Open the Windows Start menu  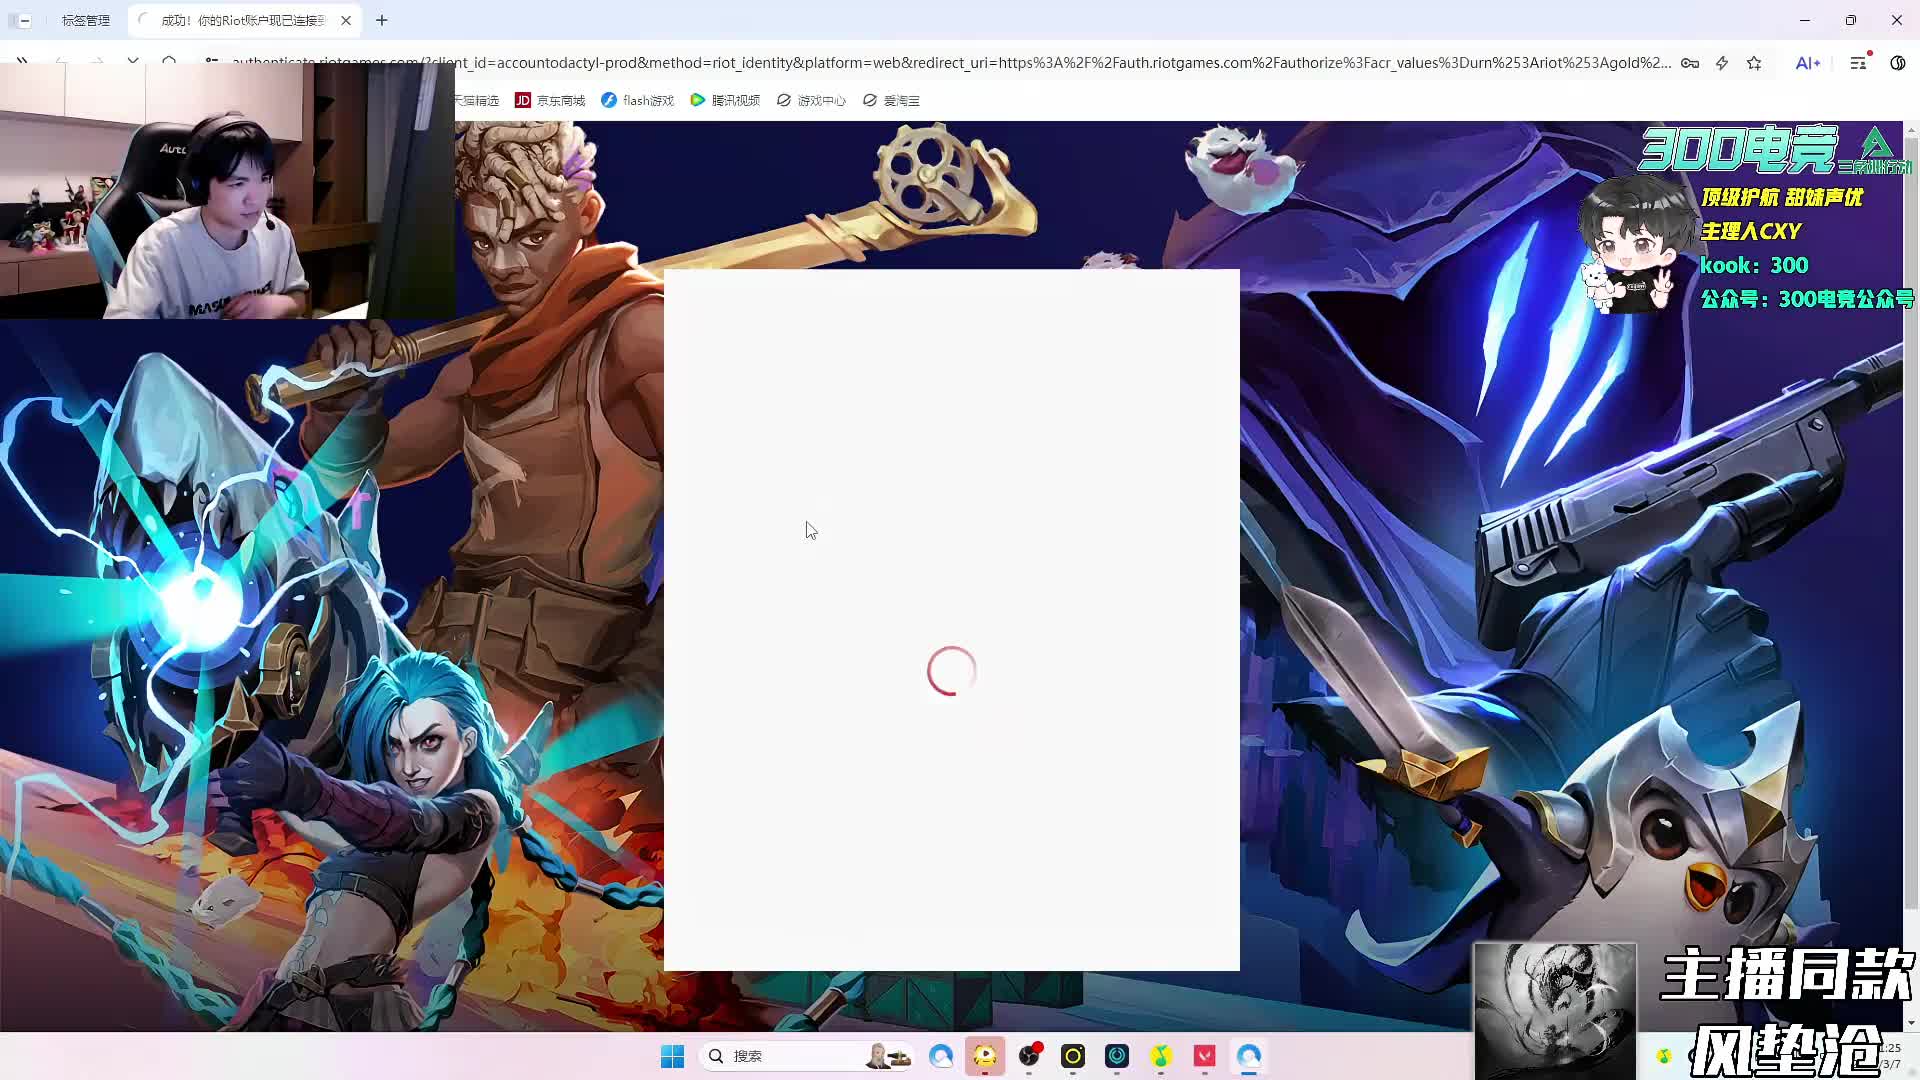[672, 1056]
